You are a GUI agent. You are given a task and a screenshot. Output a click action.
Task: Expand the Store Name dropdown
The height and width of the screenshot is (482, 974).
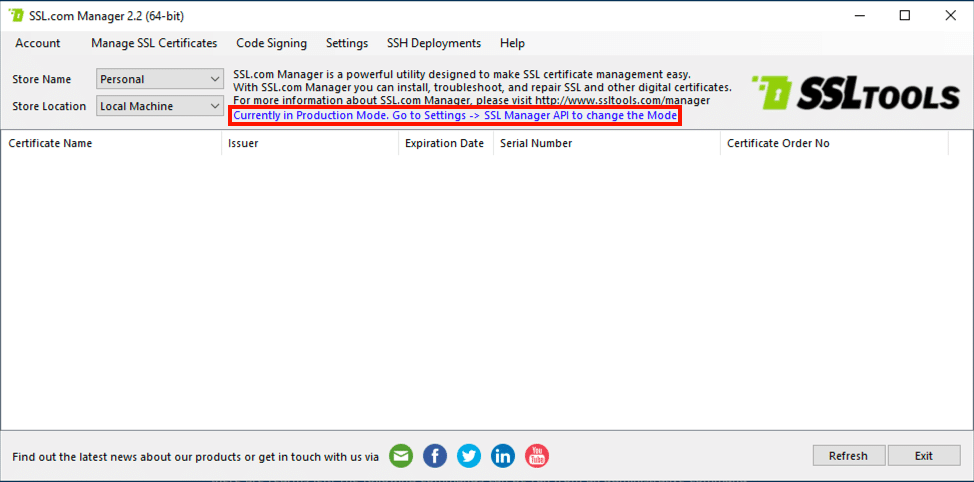tap(160, 79)
